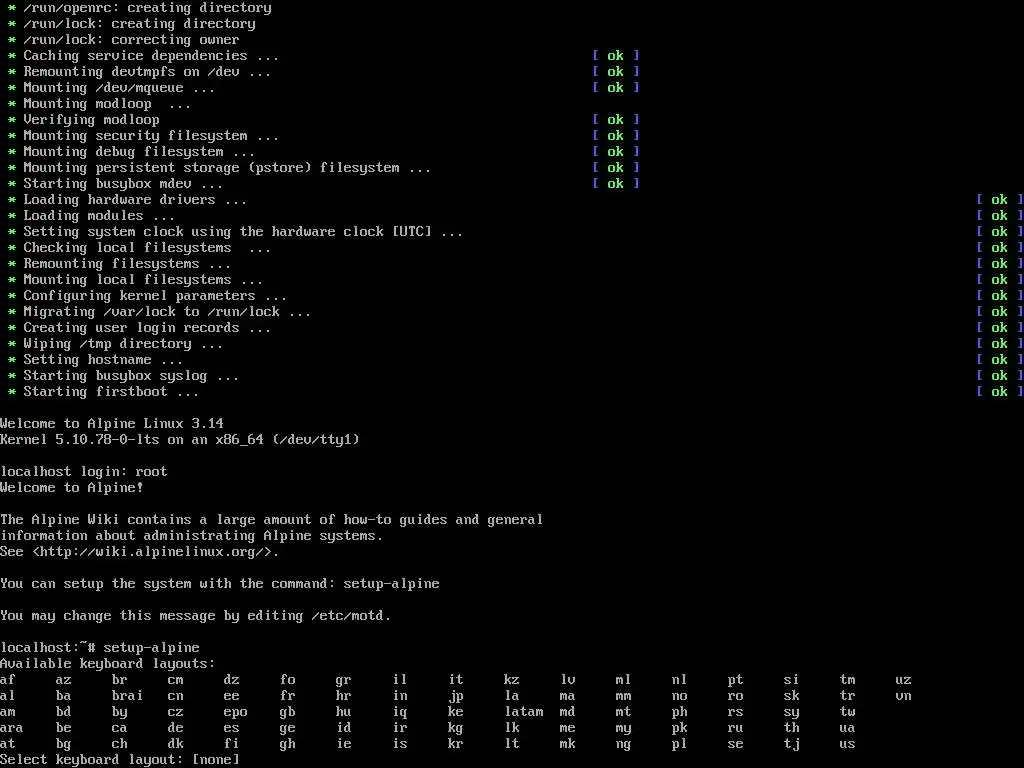Viewport: 1024px width, 768px height.
Task: Click ok status beside Loading hardware drivers
Action: point(999,200)
